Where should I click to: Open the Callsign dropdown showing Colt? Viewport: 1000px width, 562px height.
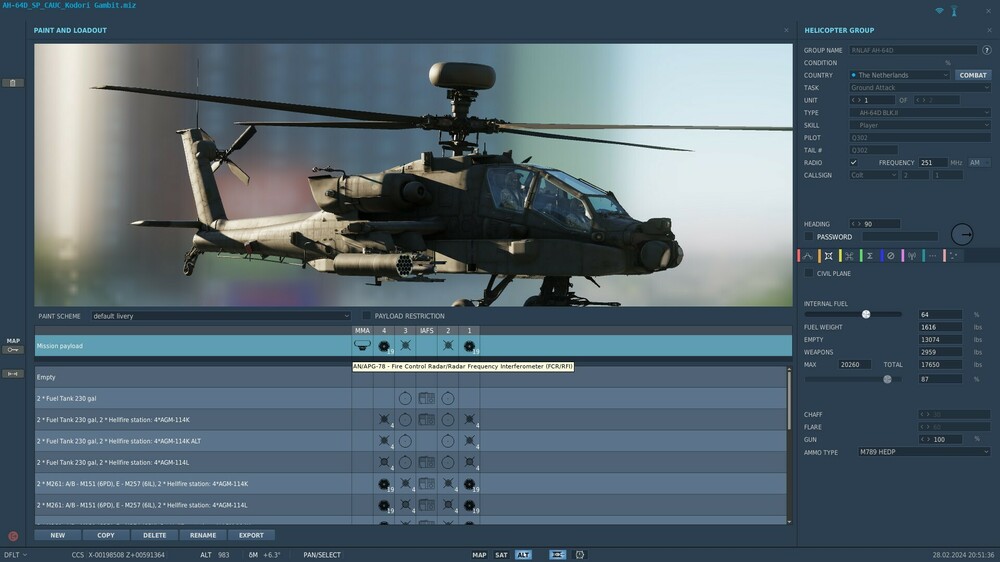873,175
